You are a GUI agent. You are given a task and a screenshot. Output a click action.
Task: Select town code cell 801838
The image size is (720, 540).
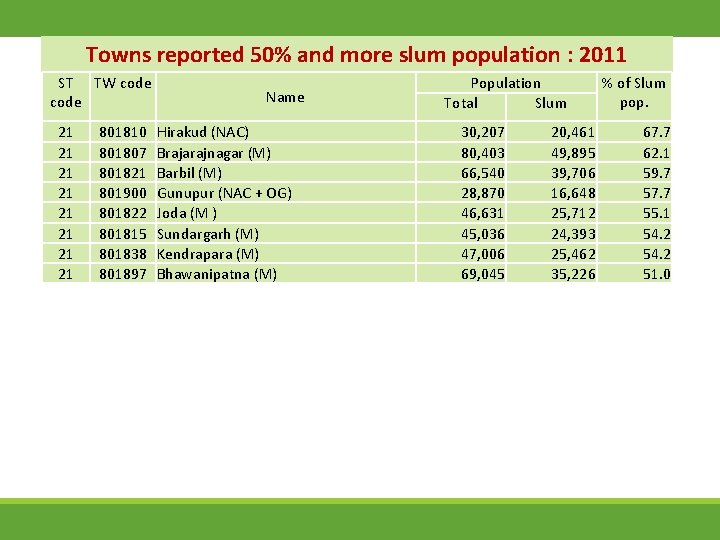[x=123, y=254]
